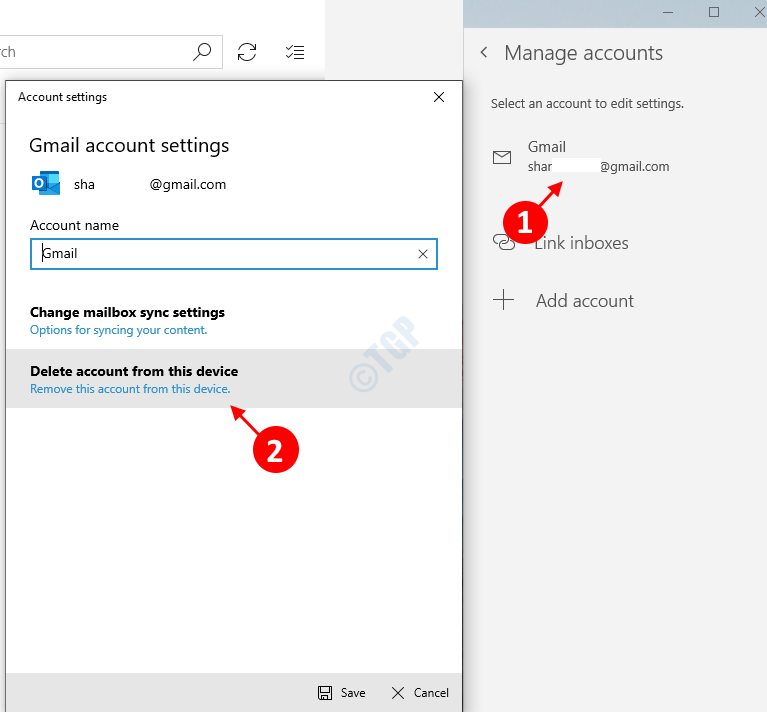
Task: Clear the Account name field with its X
Action: point(423,254)
